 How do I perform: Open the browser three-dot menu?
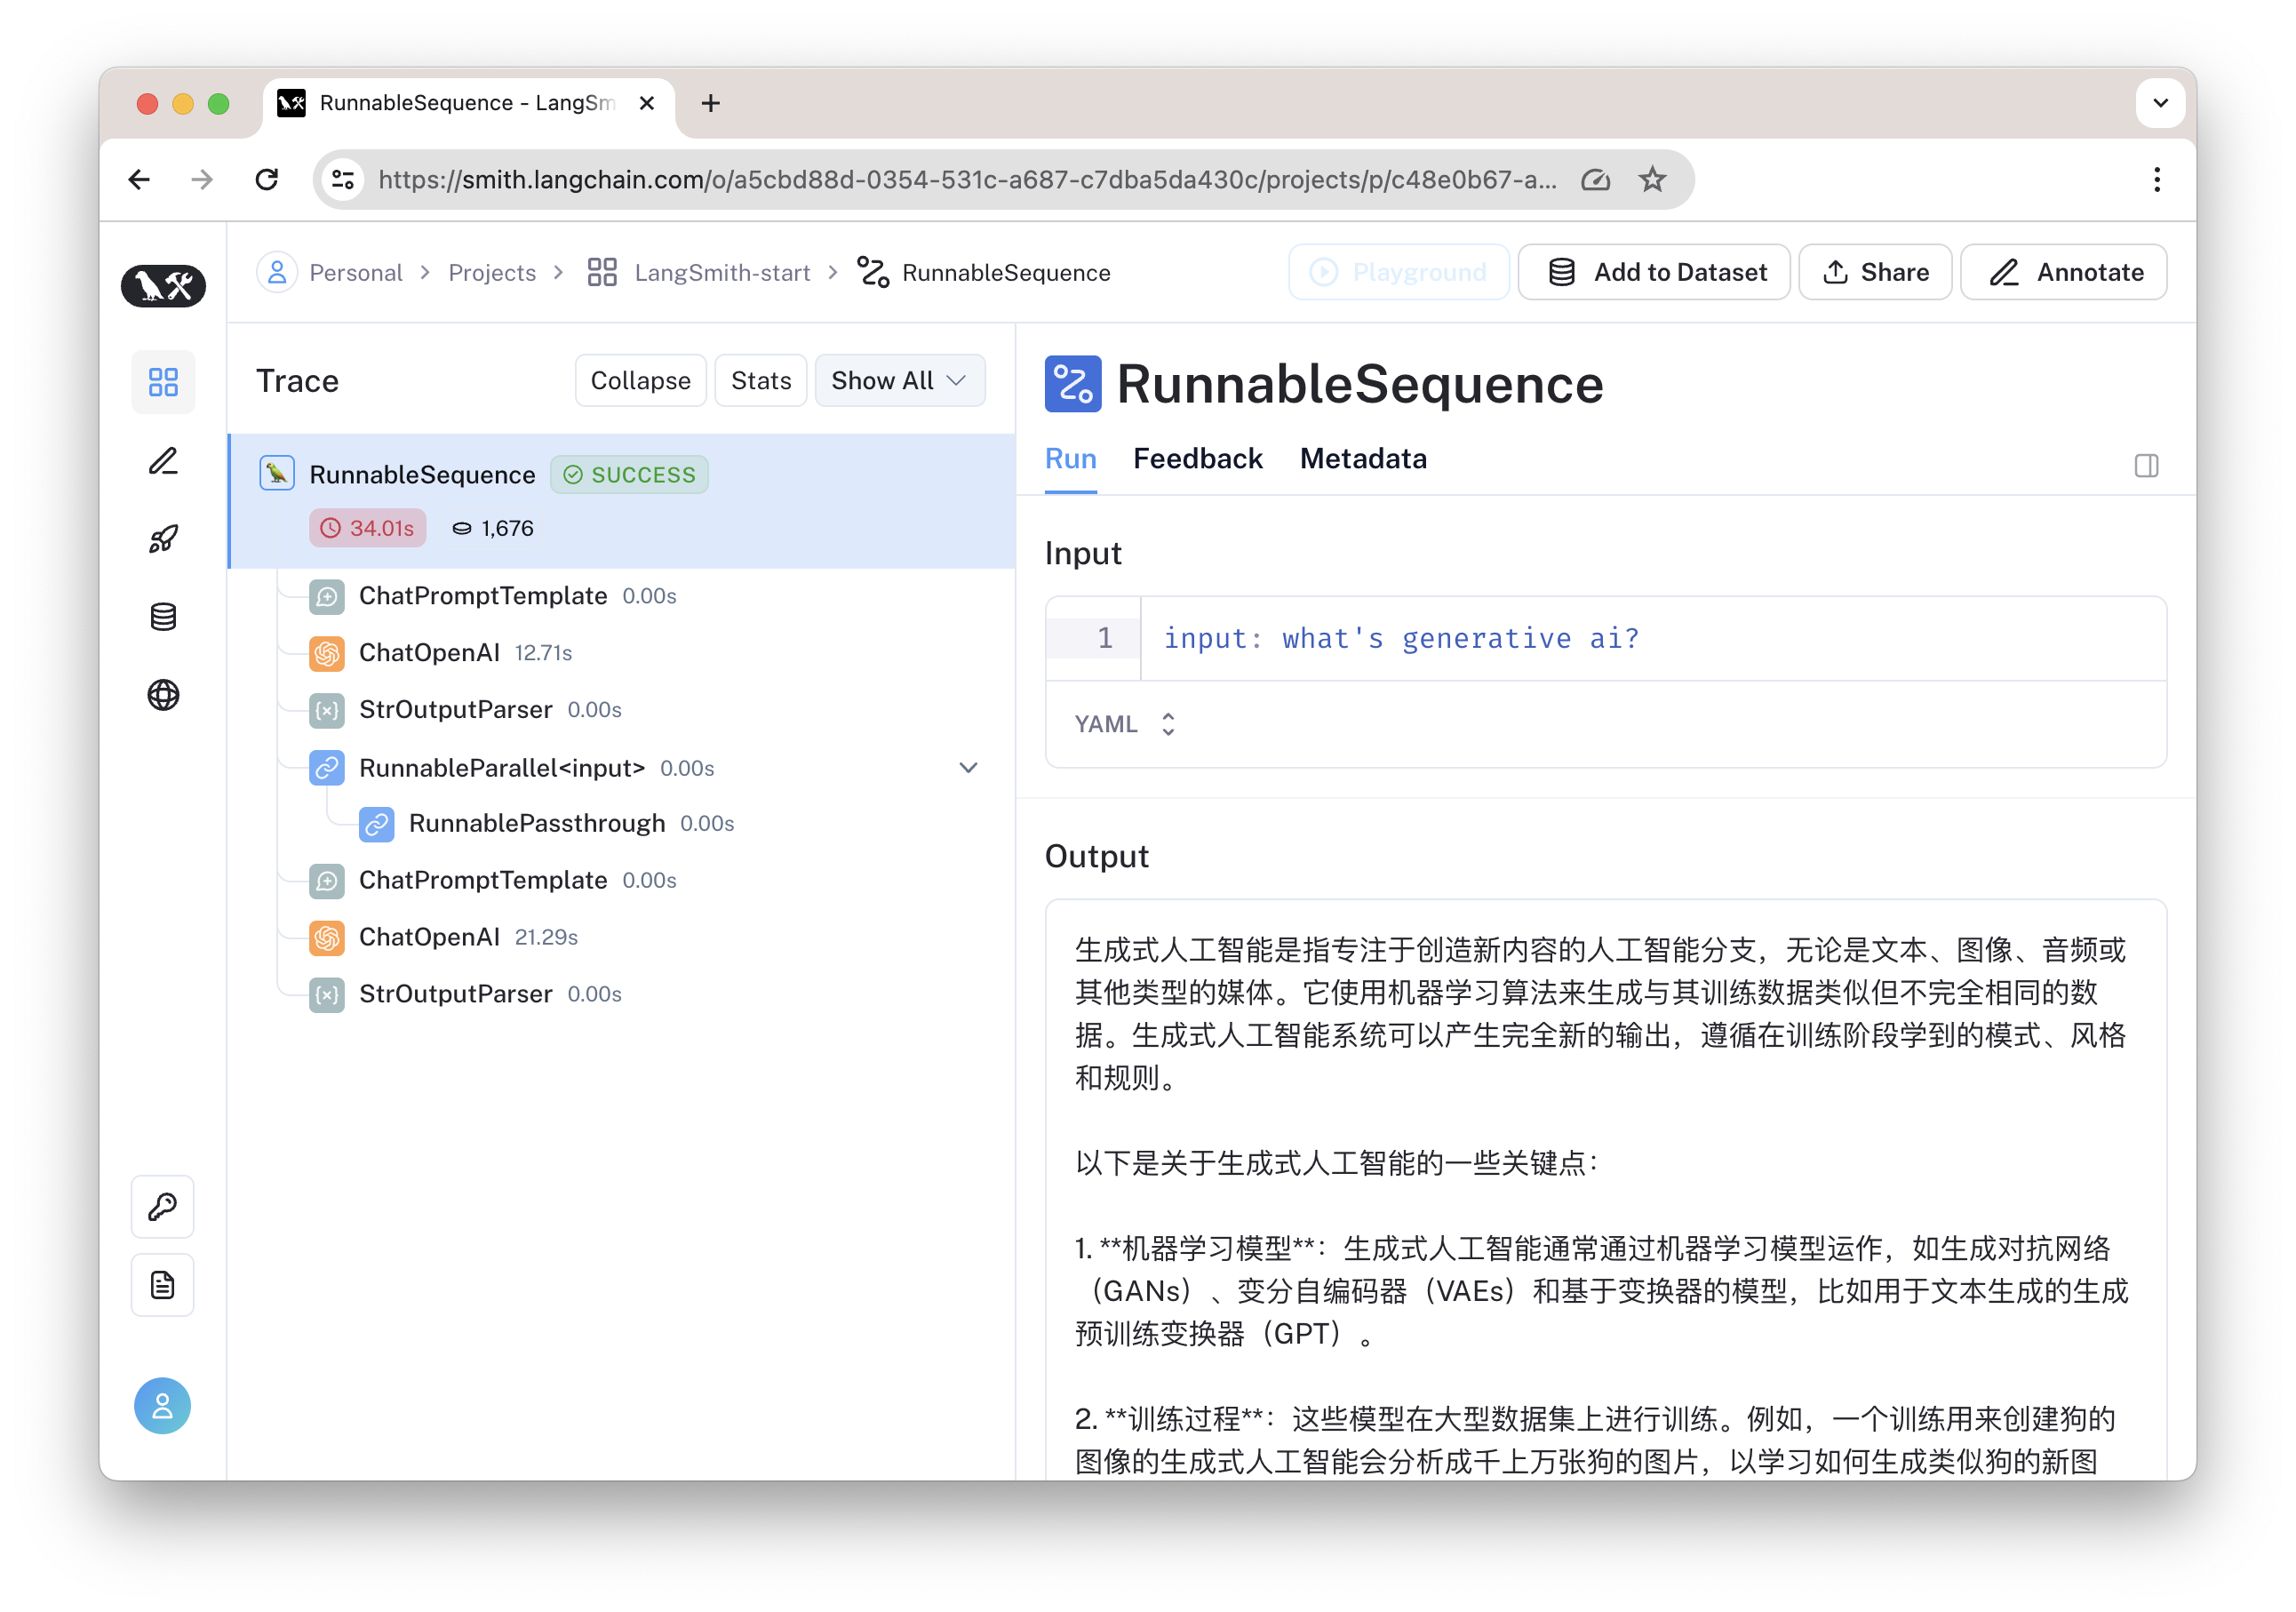(x=2157, y=180)
